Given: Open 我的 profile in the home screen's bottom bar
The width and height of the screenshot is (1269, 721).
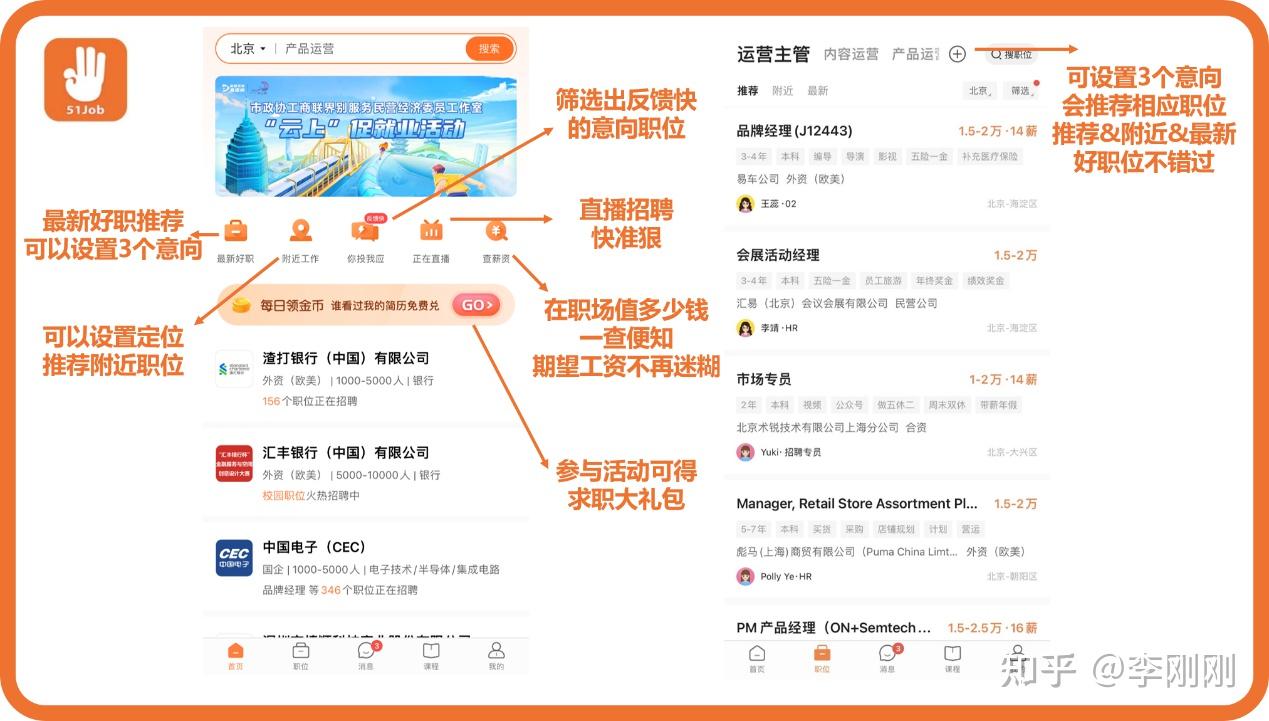Looking at the screenshot, I should (x=496, y=656).
